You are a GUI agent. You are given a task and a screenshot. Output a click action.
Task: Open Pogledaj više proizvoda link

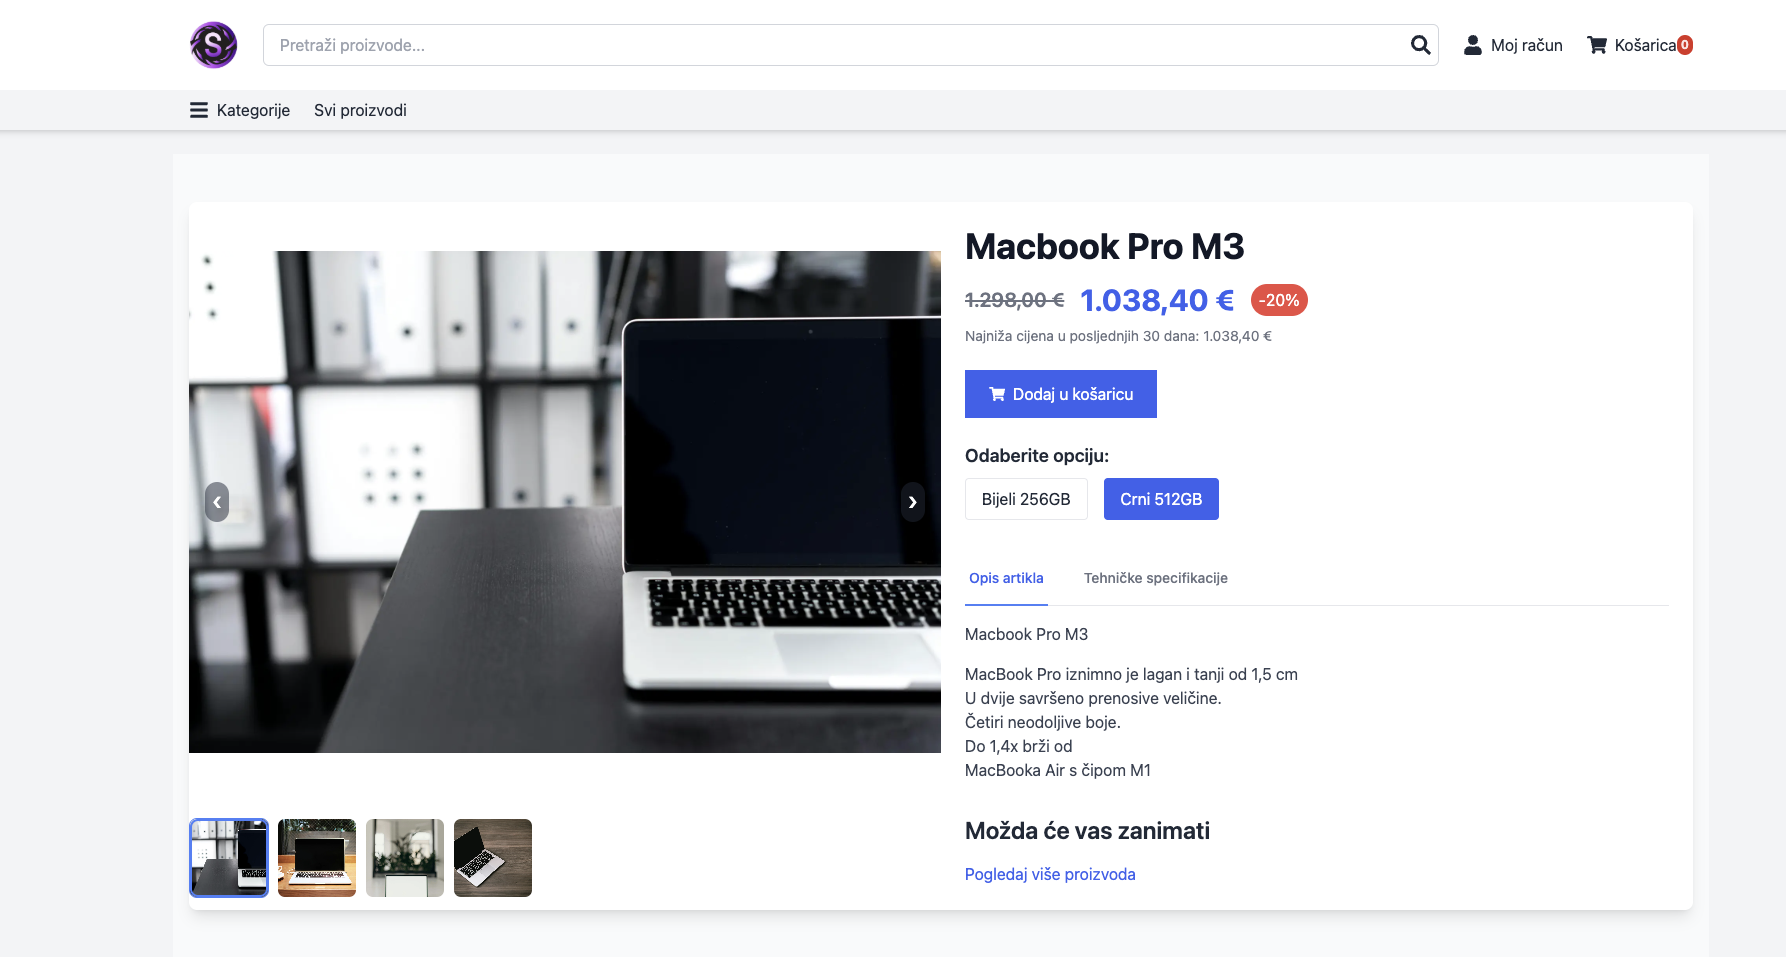point(1050,874)
